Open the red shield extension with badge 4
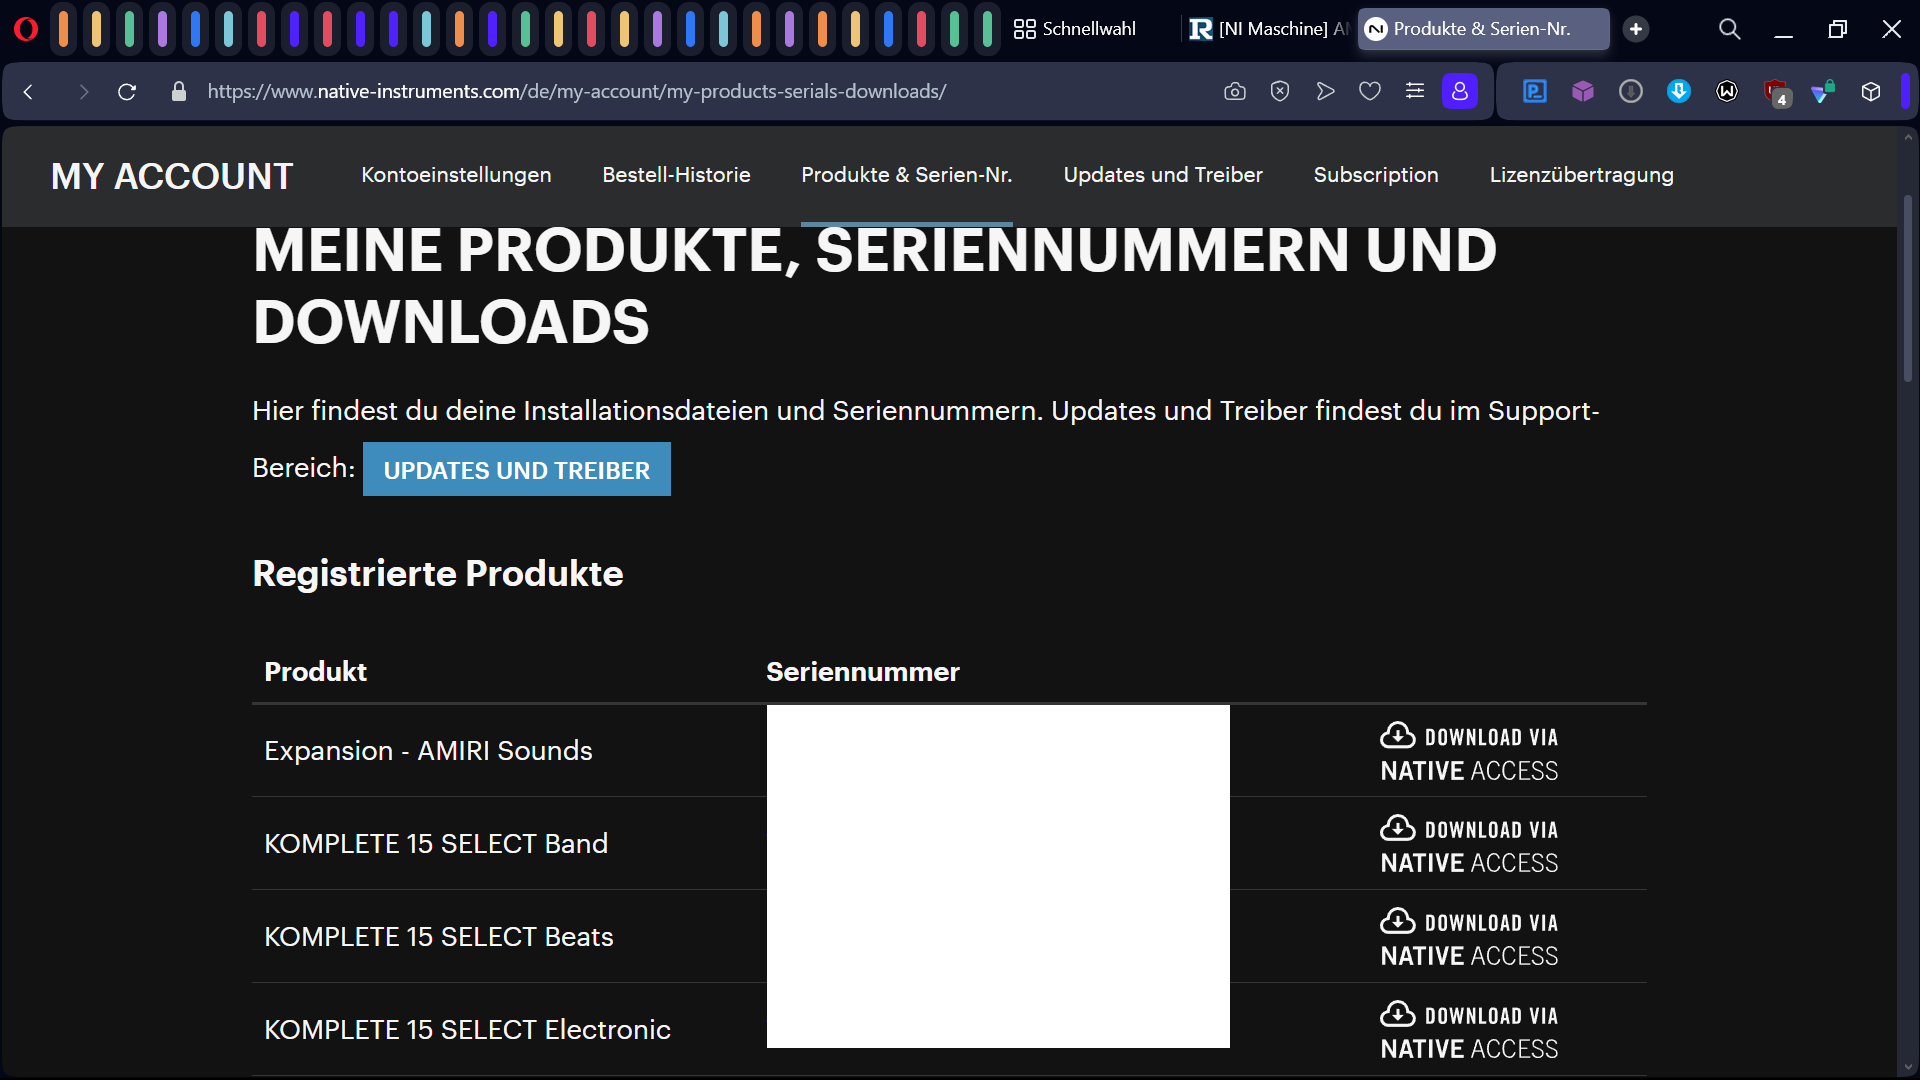 pyautogui.click(x=1776, y=93)
